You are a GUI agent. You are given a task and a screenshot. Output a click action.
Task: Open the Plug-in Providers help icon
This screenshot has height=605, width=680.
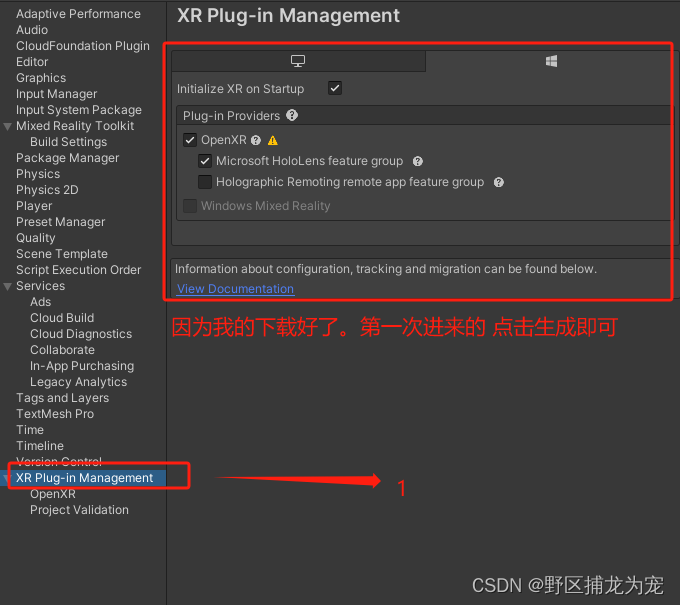(x=292, y=115)
